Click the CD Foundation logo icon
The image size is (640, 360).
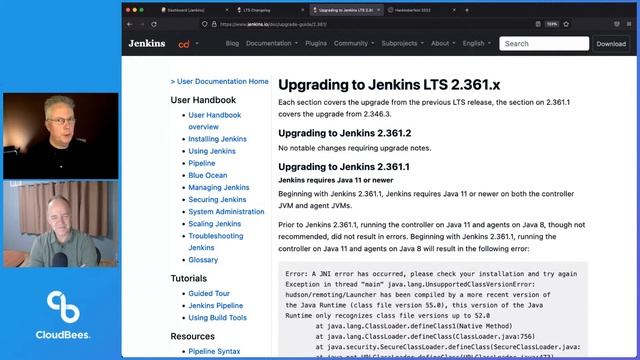tap(184, 44)
